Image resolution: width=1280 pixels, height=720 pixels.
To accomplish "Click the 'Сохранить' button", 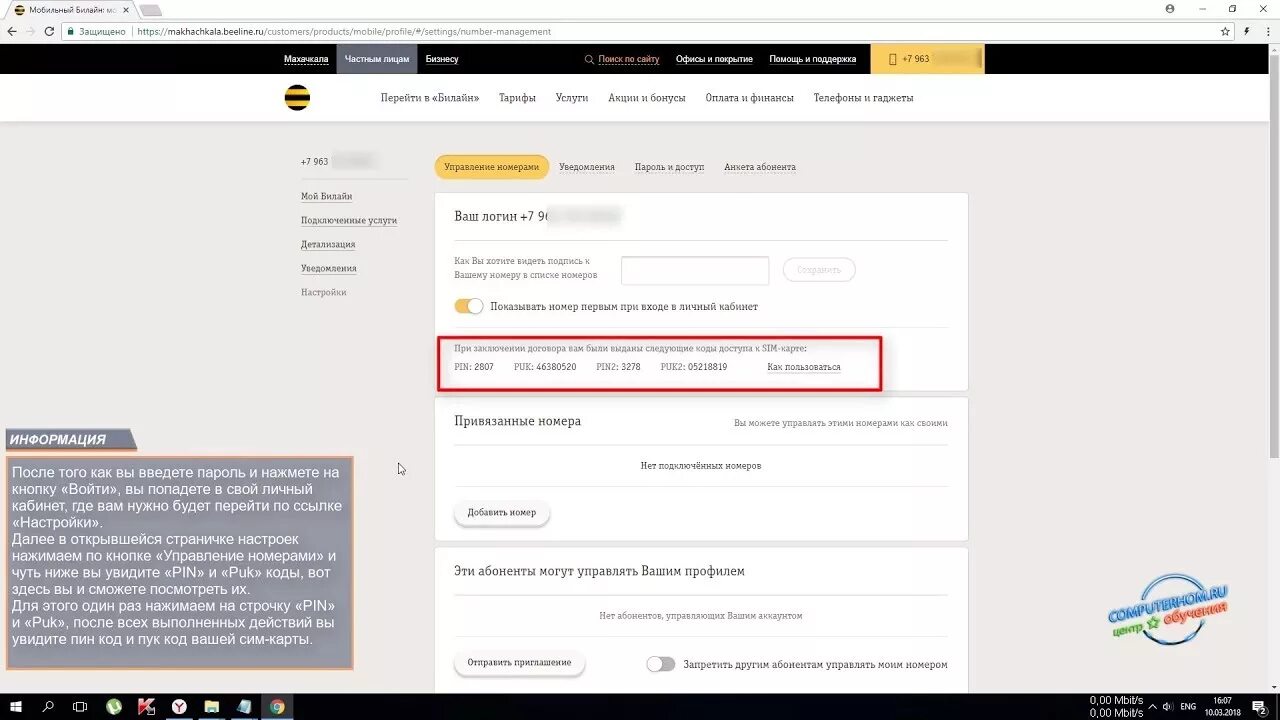I will [819, 270].
